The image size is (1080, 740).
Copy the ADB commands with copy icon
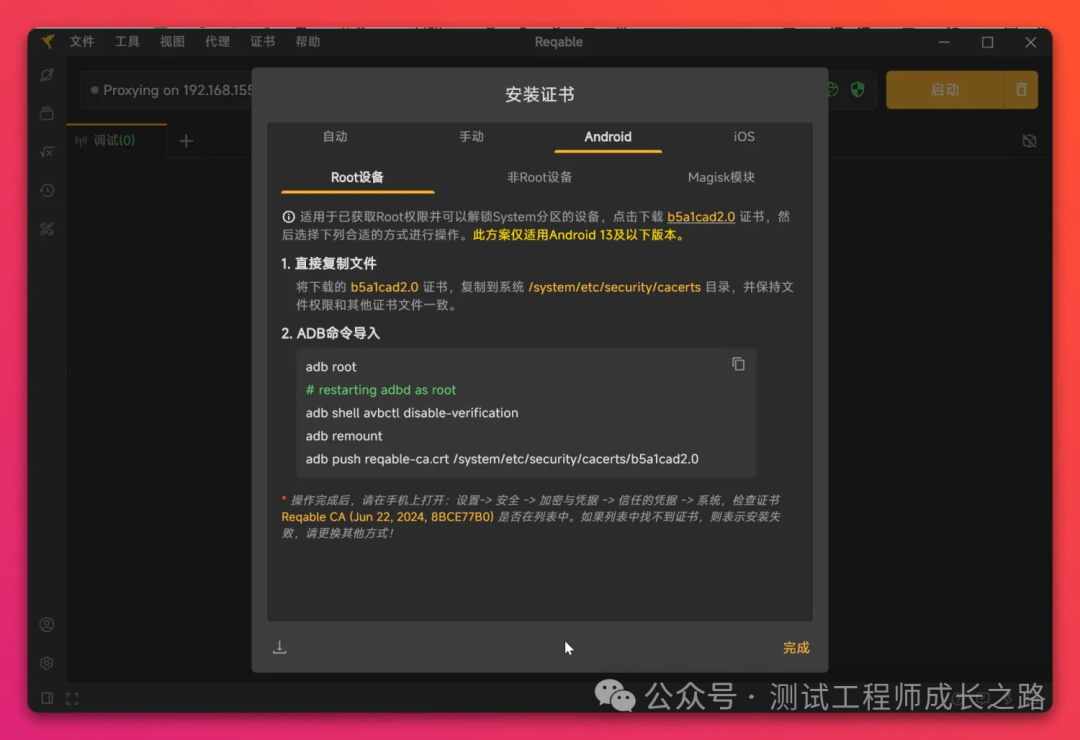738,364
